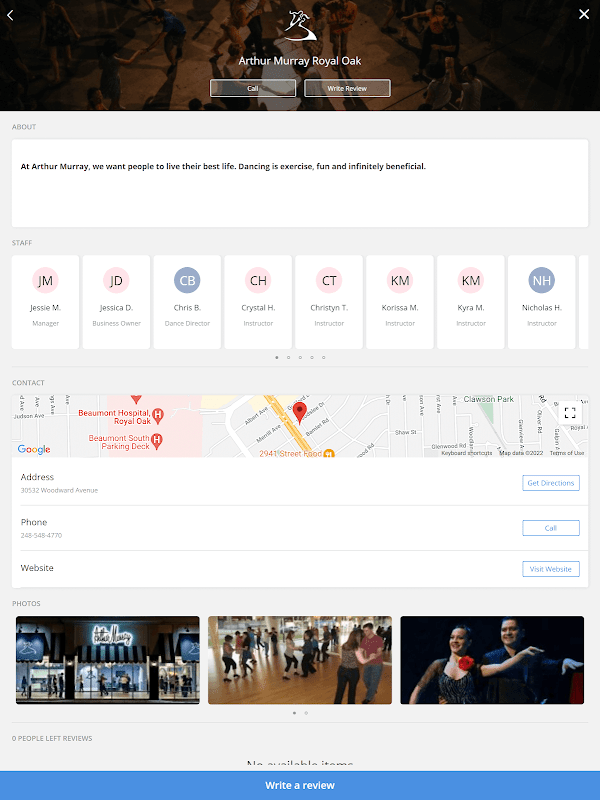Screen dimensions: 600x800
Task: Go to second staff carousel page dot
Action: (x=288, y=358)
